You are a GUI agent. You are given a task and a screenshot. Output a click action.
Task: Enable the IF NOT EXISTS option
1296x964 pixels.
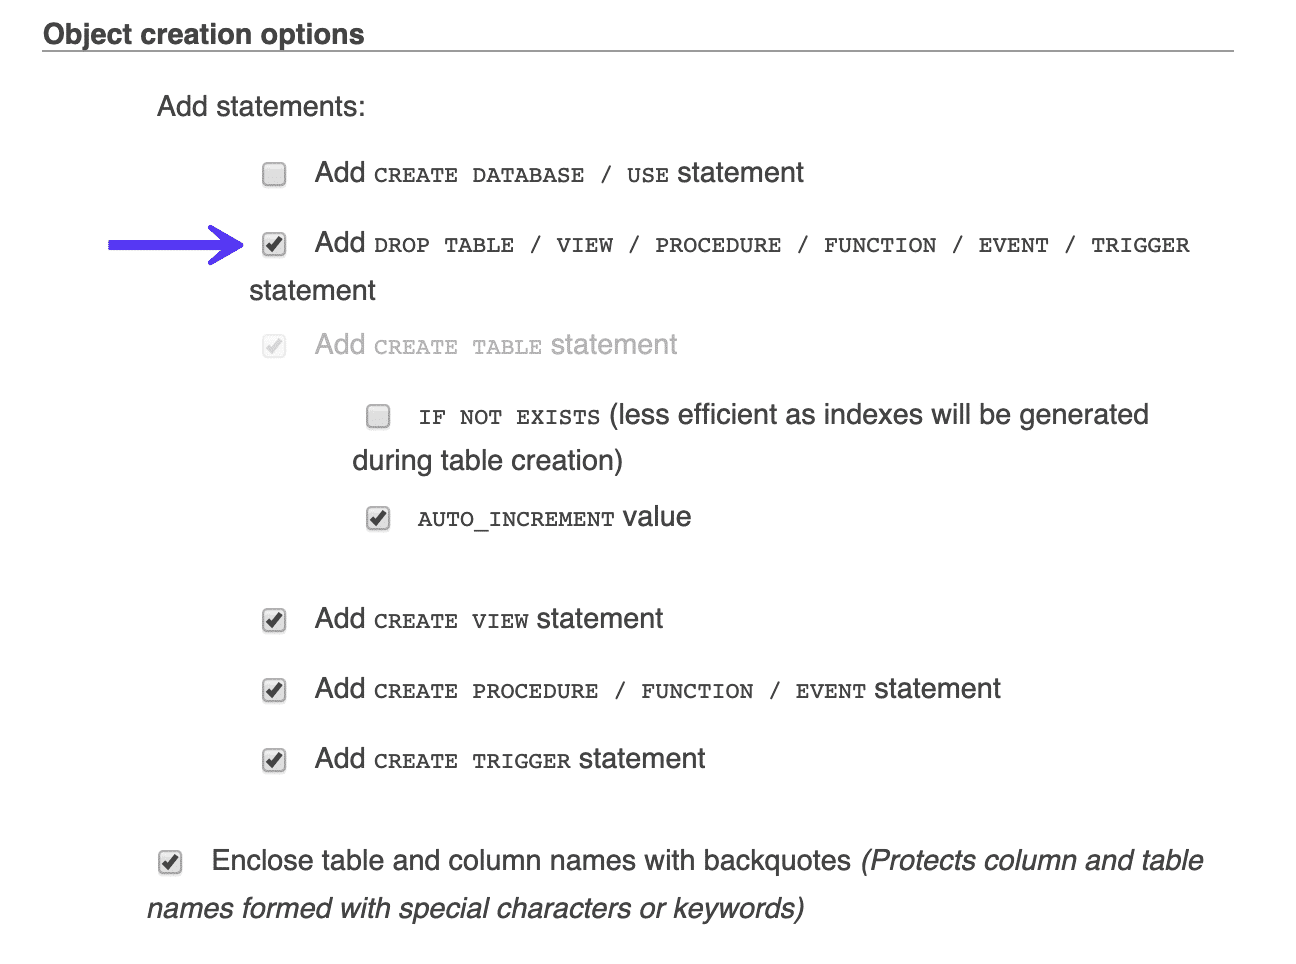(x=378, y=416)
